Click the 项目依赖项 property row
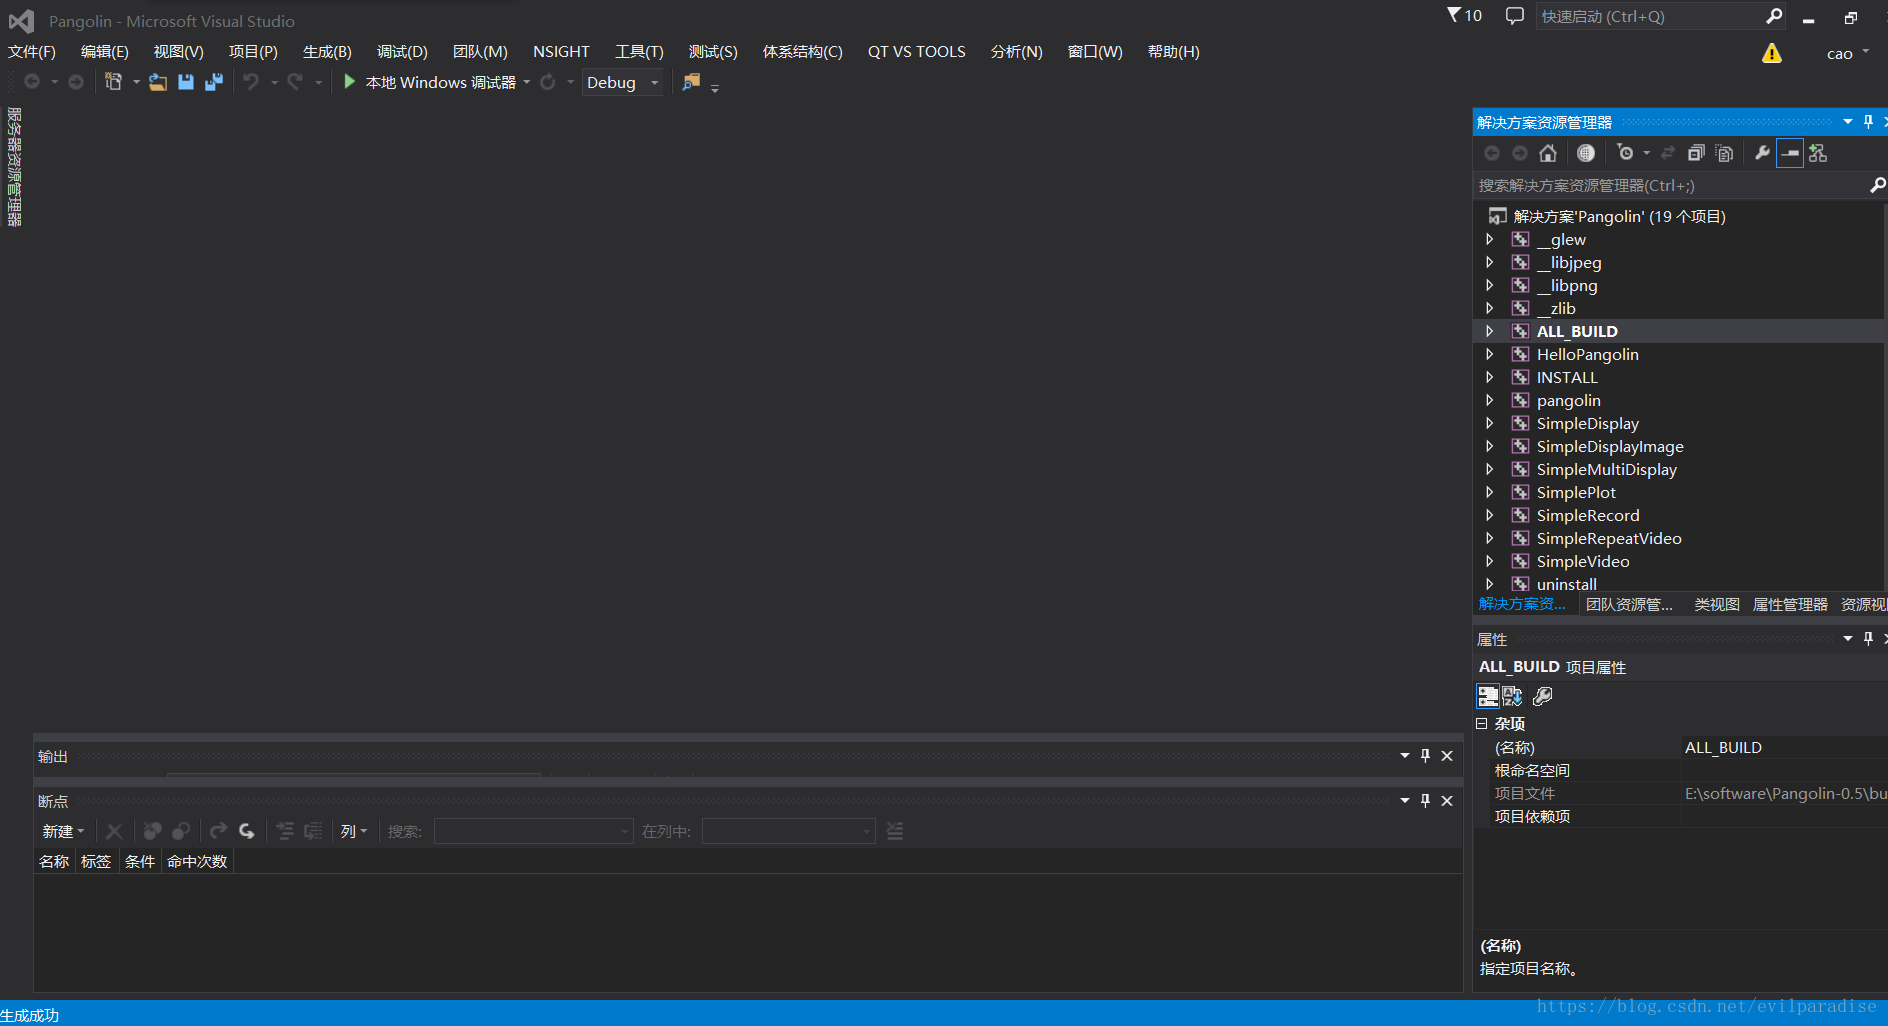 point(1682,816)
